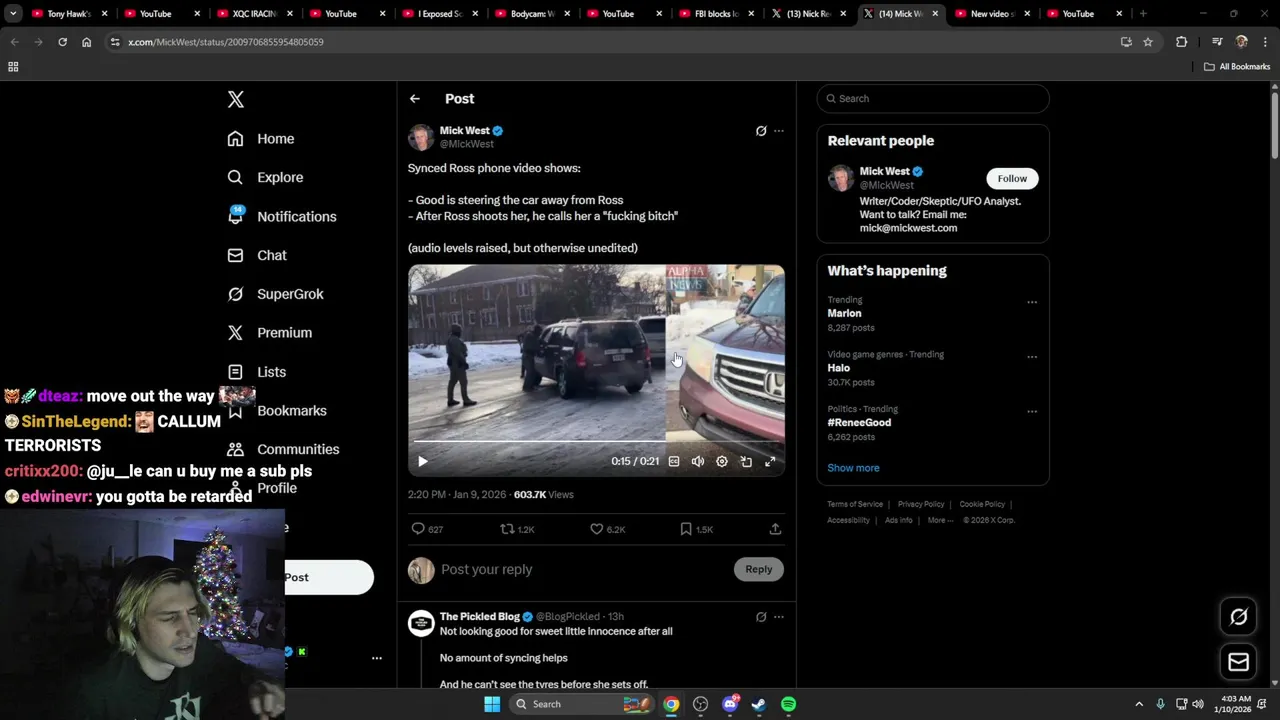Click the browser home button
The image size is (1280, 720).
click(86, 42)
